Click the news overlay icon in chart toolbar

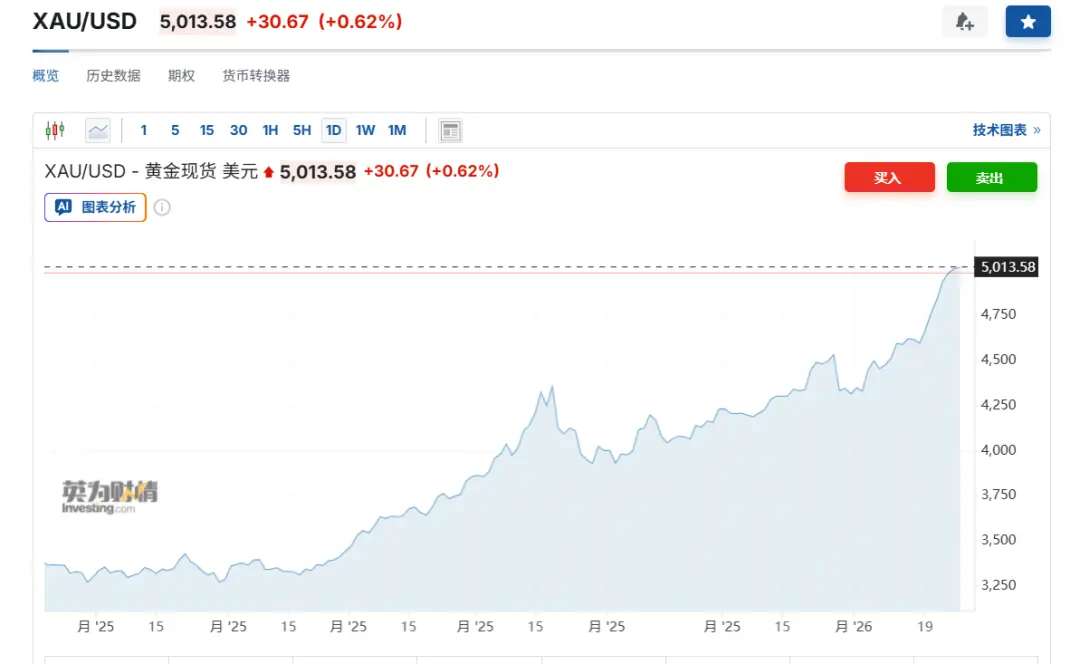450,130
